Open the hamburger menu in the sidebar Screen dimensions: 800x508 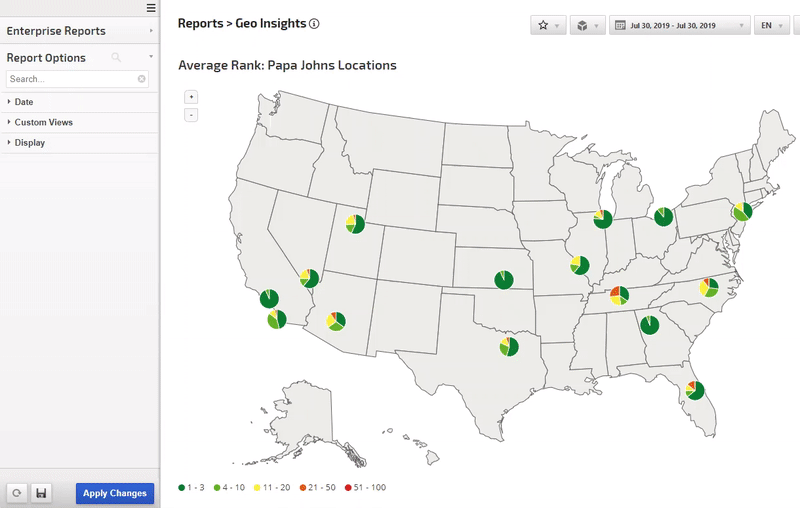pos(150,8)
